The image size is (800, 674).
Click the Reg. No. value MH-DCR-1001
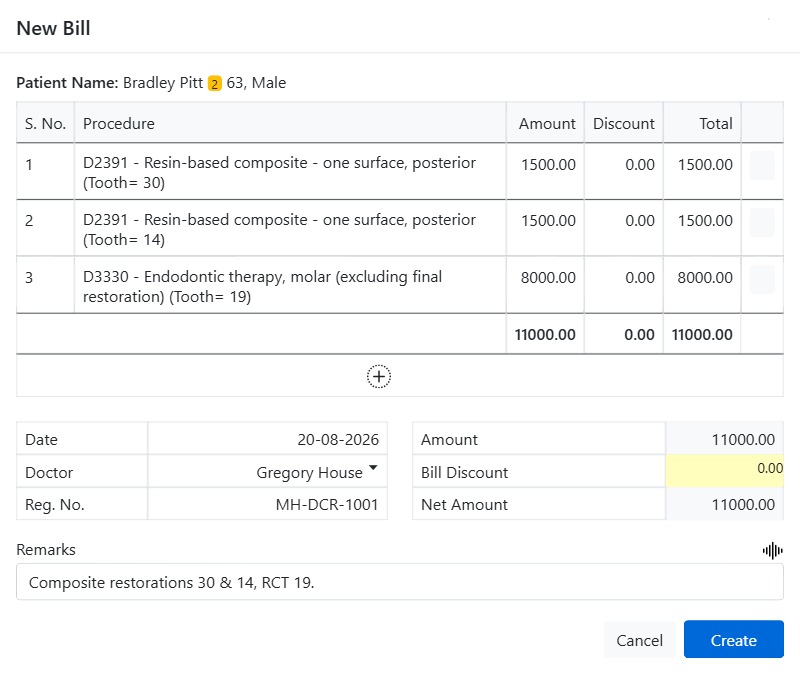(327, 505)
